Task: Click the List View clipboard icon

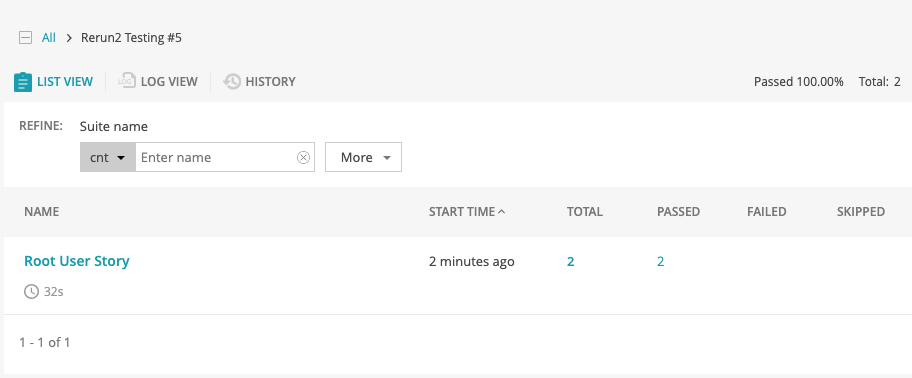Action: pos(23,82)
